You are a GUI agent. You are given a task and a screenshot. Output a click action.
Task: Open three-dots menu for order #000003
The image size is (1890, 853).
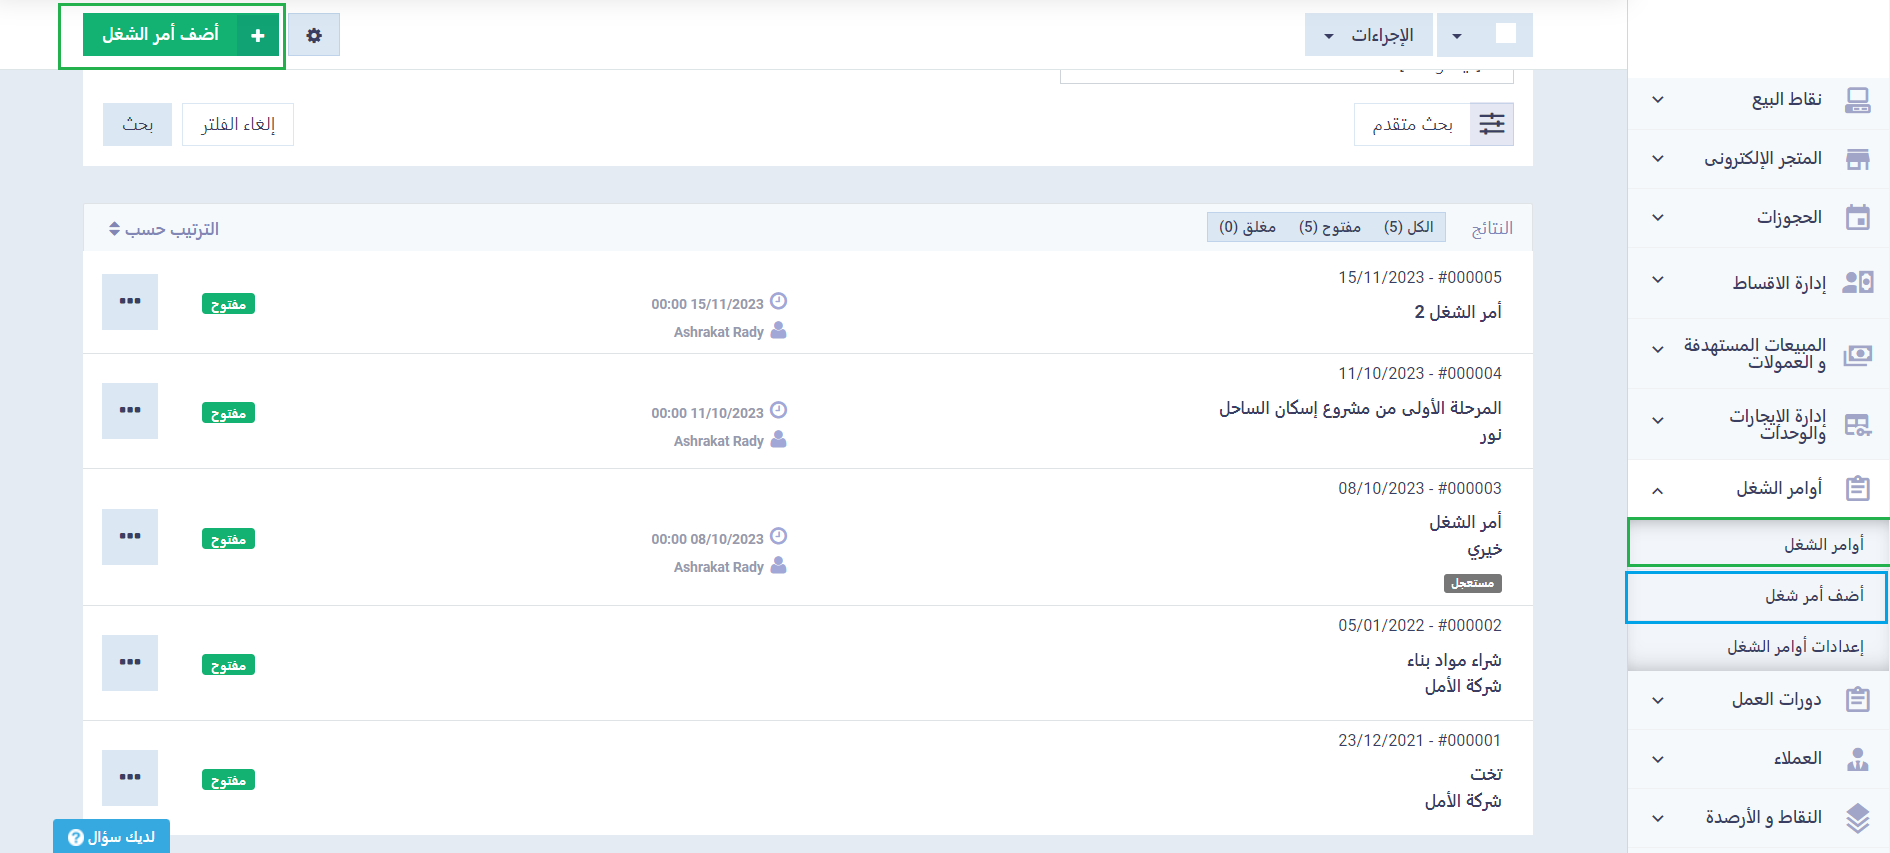tap(130, 536)
